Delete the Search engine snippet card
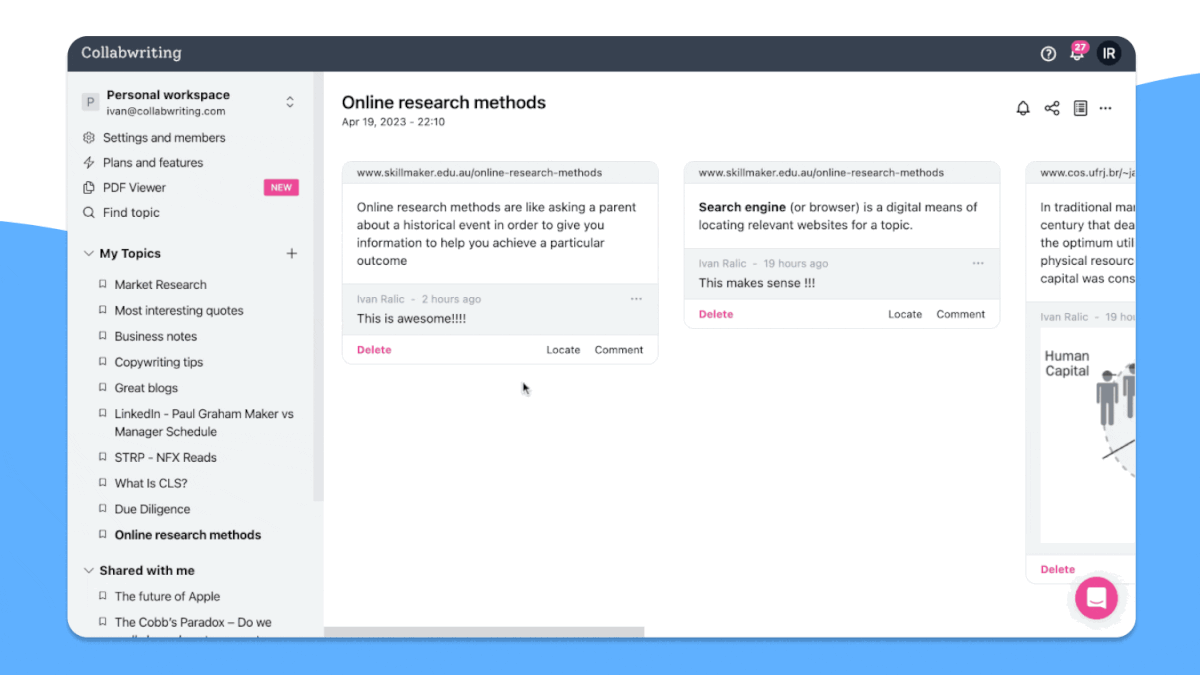Image resolution: width=1200 pixels, height=675 pixels. (716, 314)
